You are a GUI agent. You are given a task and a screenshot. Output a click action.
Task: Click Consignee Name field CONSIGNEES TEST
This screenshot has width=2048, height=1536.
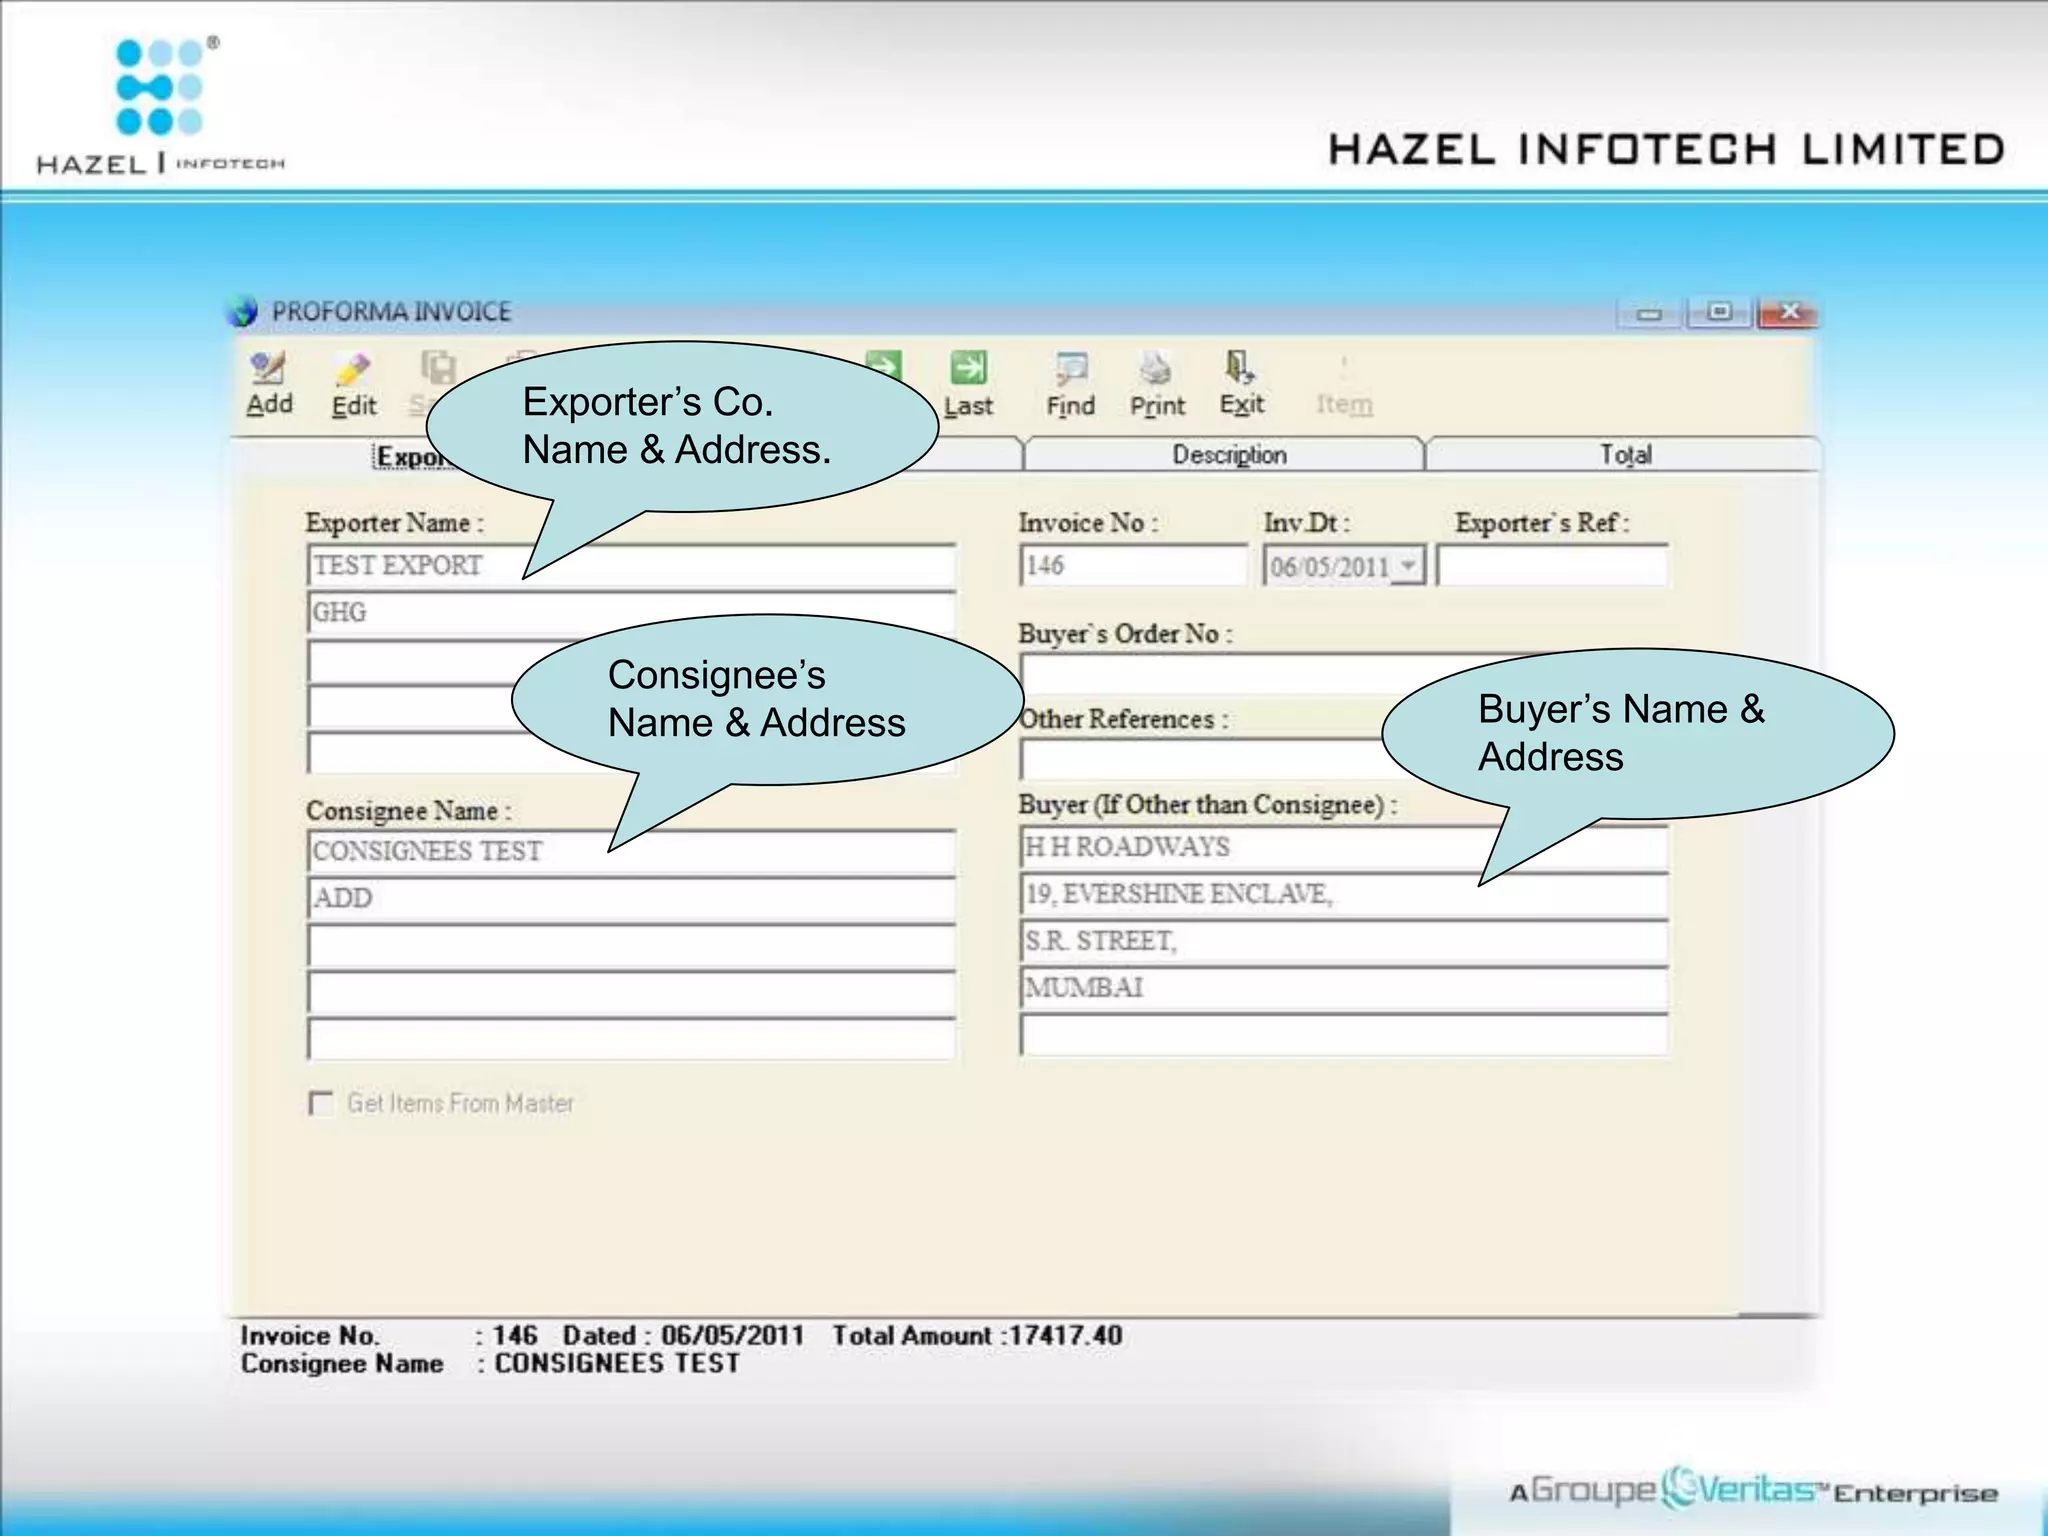click(631, 851)
